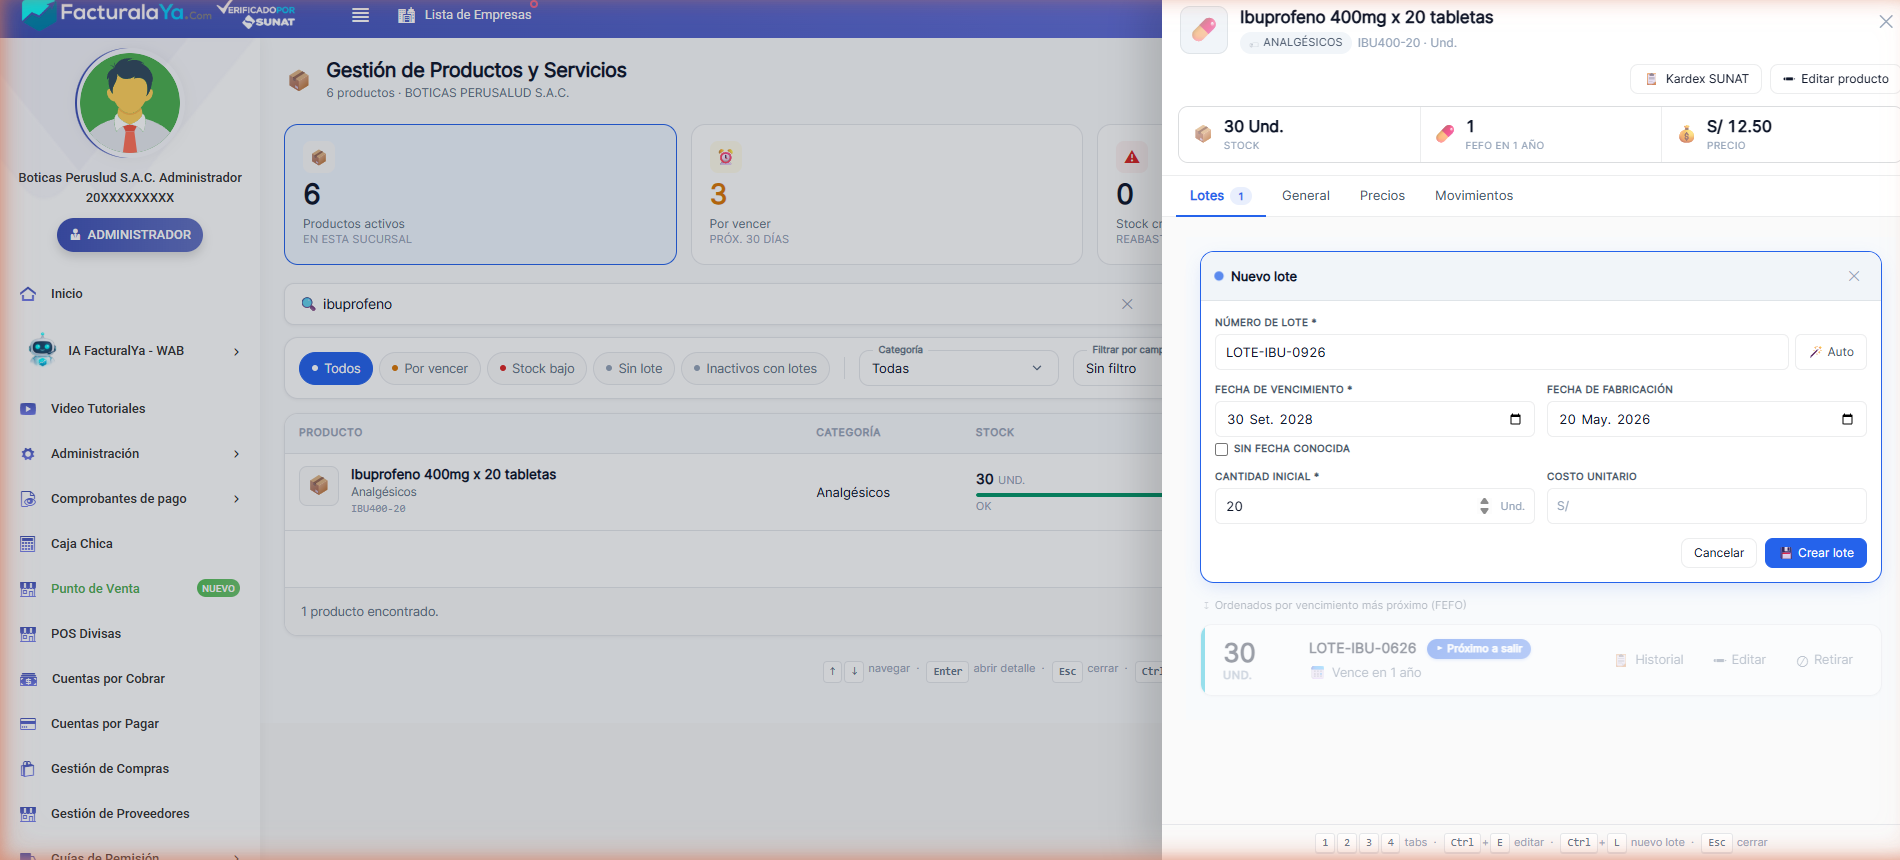Click the IA FacturalYa robot icon
The height and width of the screenshot is (860, 1900).
point(42,350)
